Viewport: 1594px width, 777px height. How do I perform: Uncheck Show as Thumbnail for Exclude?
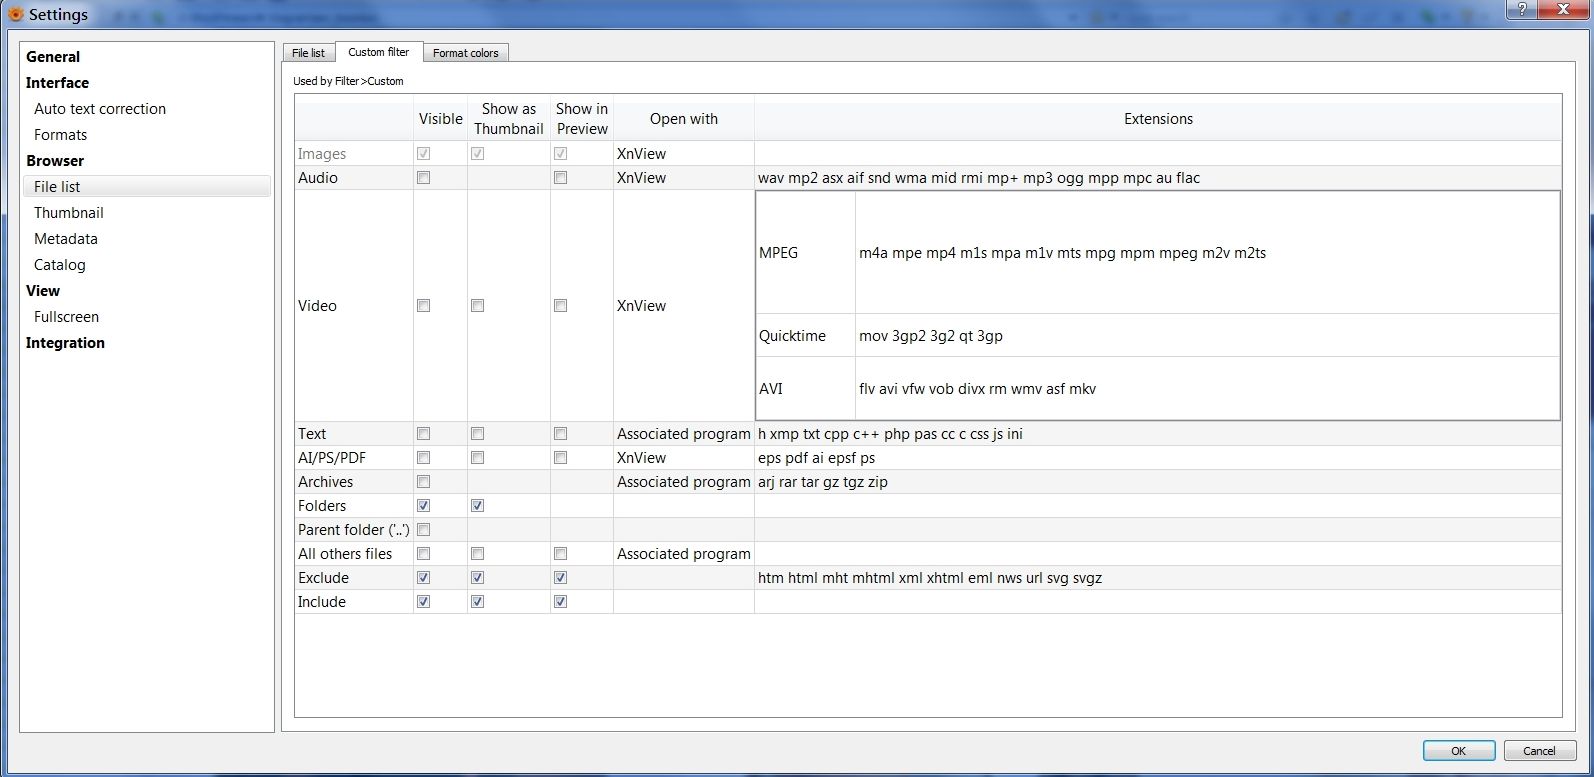[478, 578]
